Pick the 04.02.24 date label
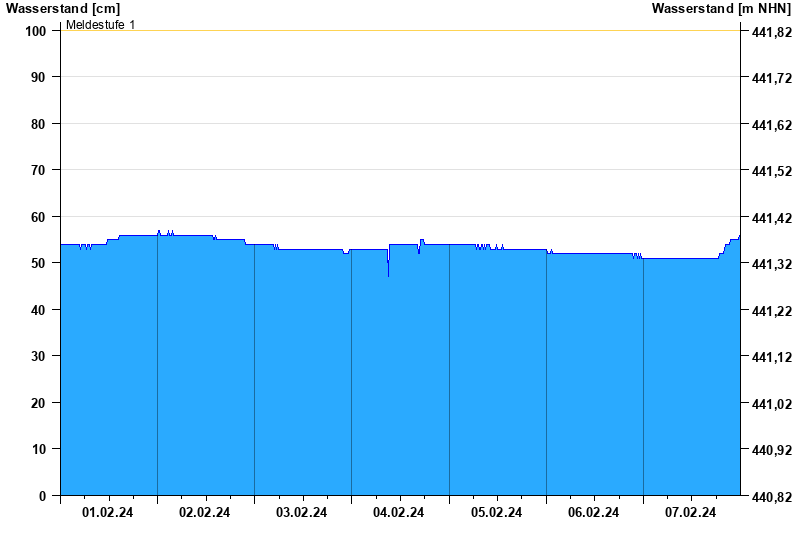 [399, 513]
